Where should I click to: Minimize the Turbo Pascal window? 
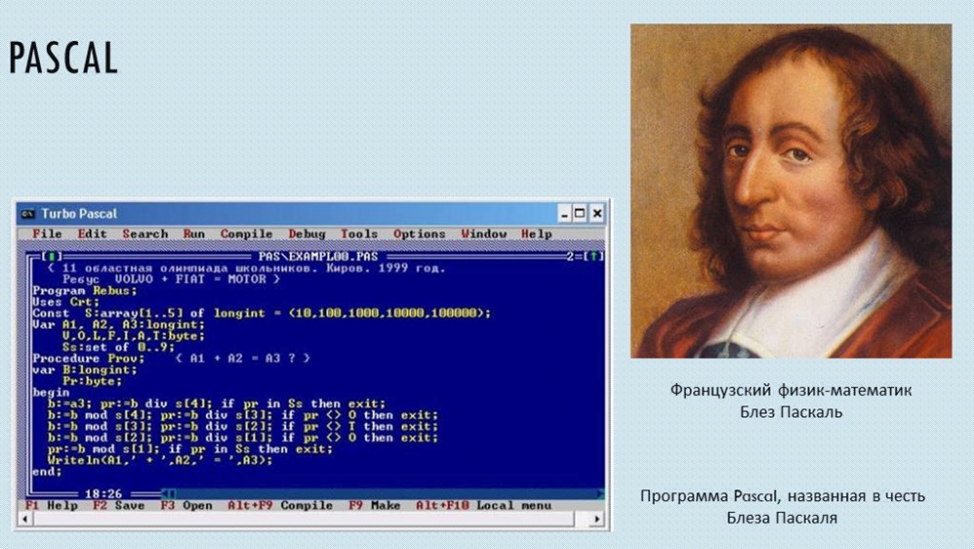[564, 214]
